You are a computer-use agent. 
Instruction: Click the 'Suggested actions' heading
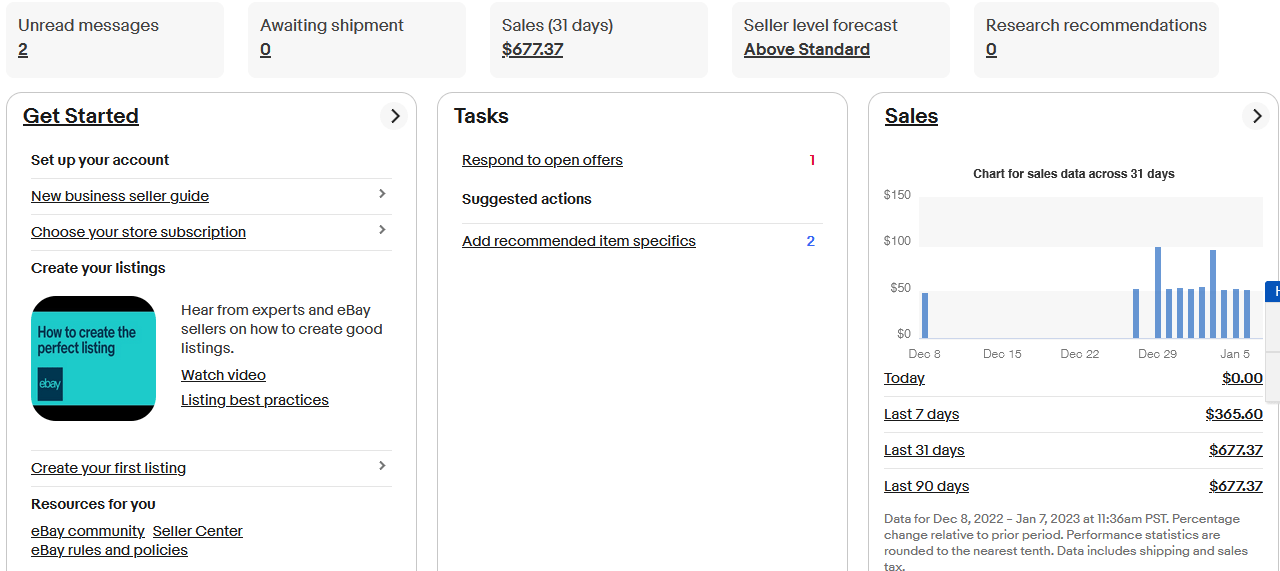coord(527,199)
